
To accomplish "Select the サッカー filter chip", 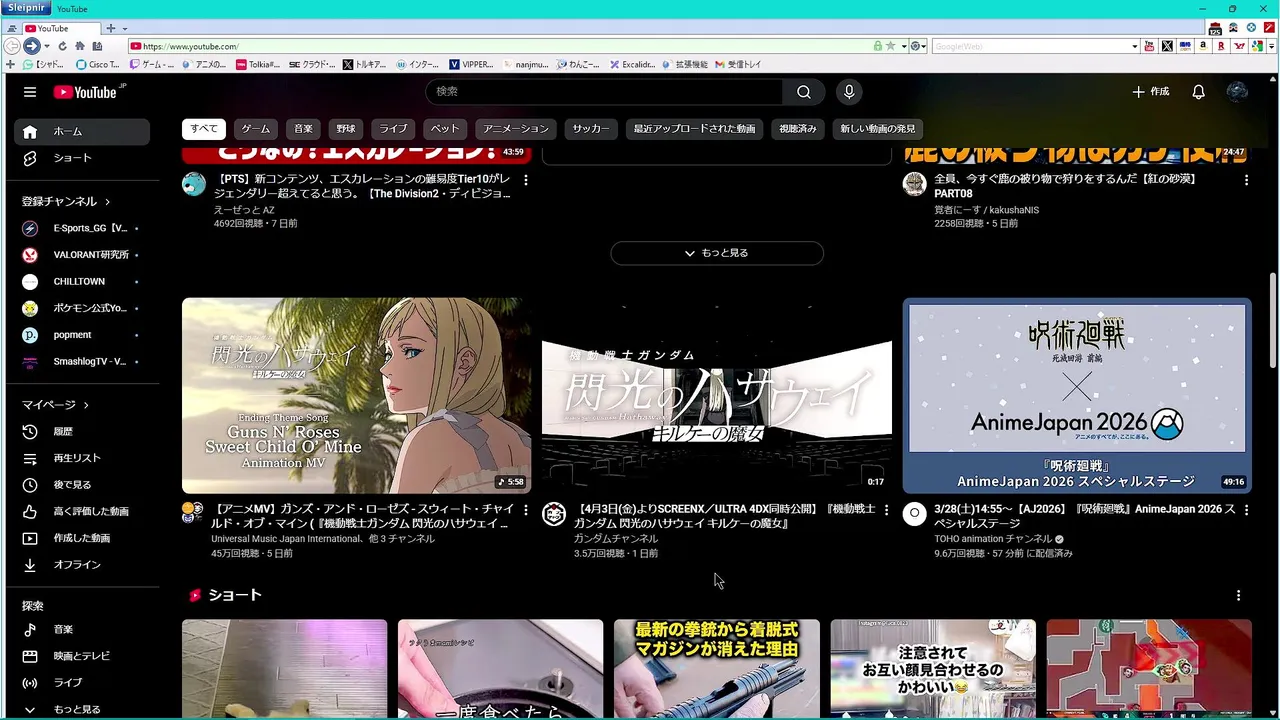I will coord(591,129).
